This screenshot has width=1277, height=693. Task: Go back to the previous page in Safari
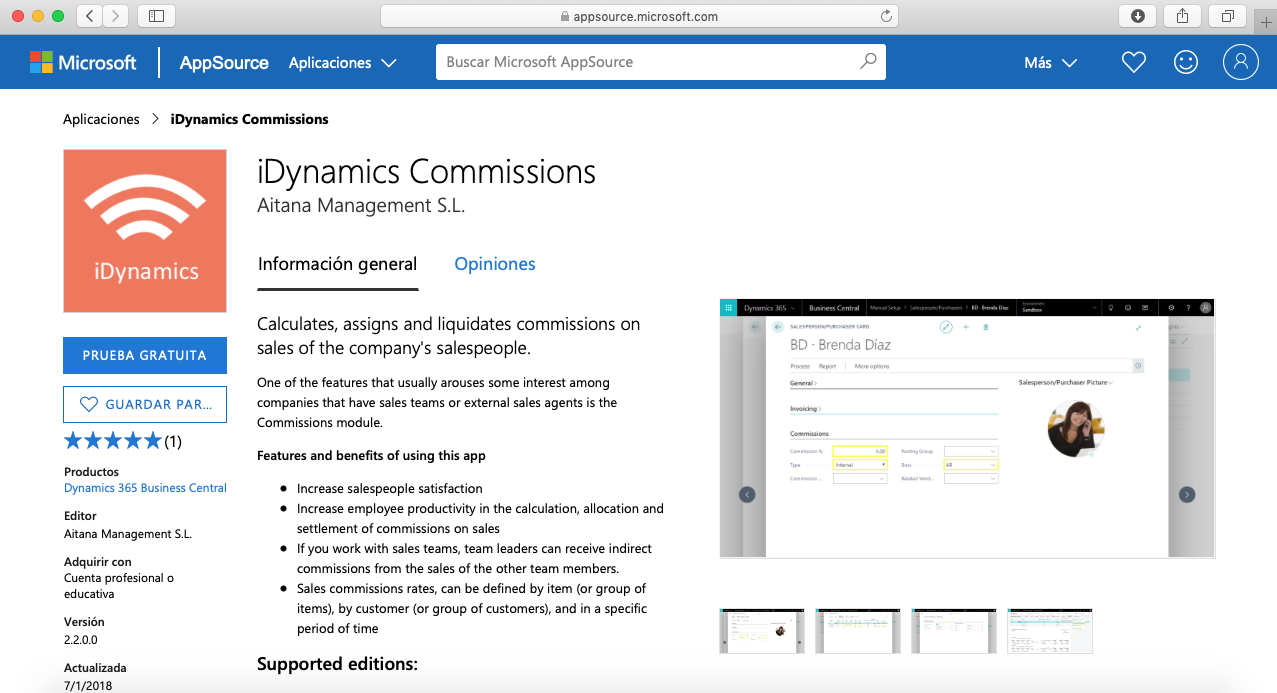[x=90, y=16]
